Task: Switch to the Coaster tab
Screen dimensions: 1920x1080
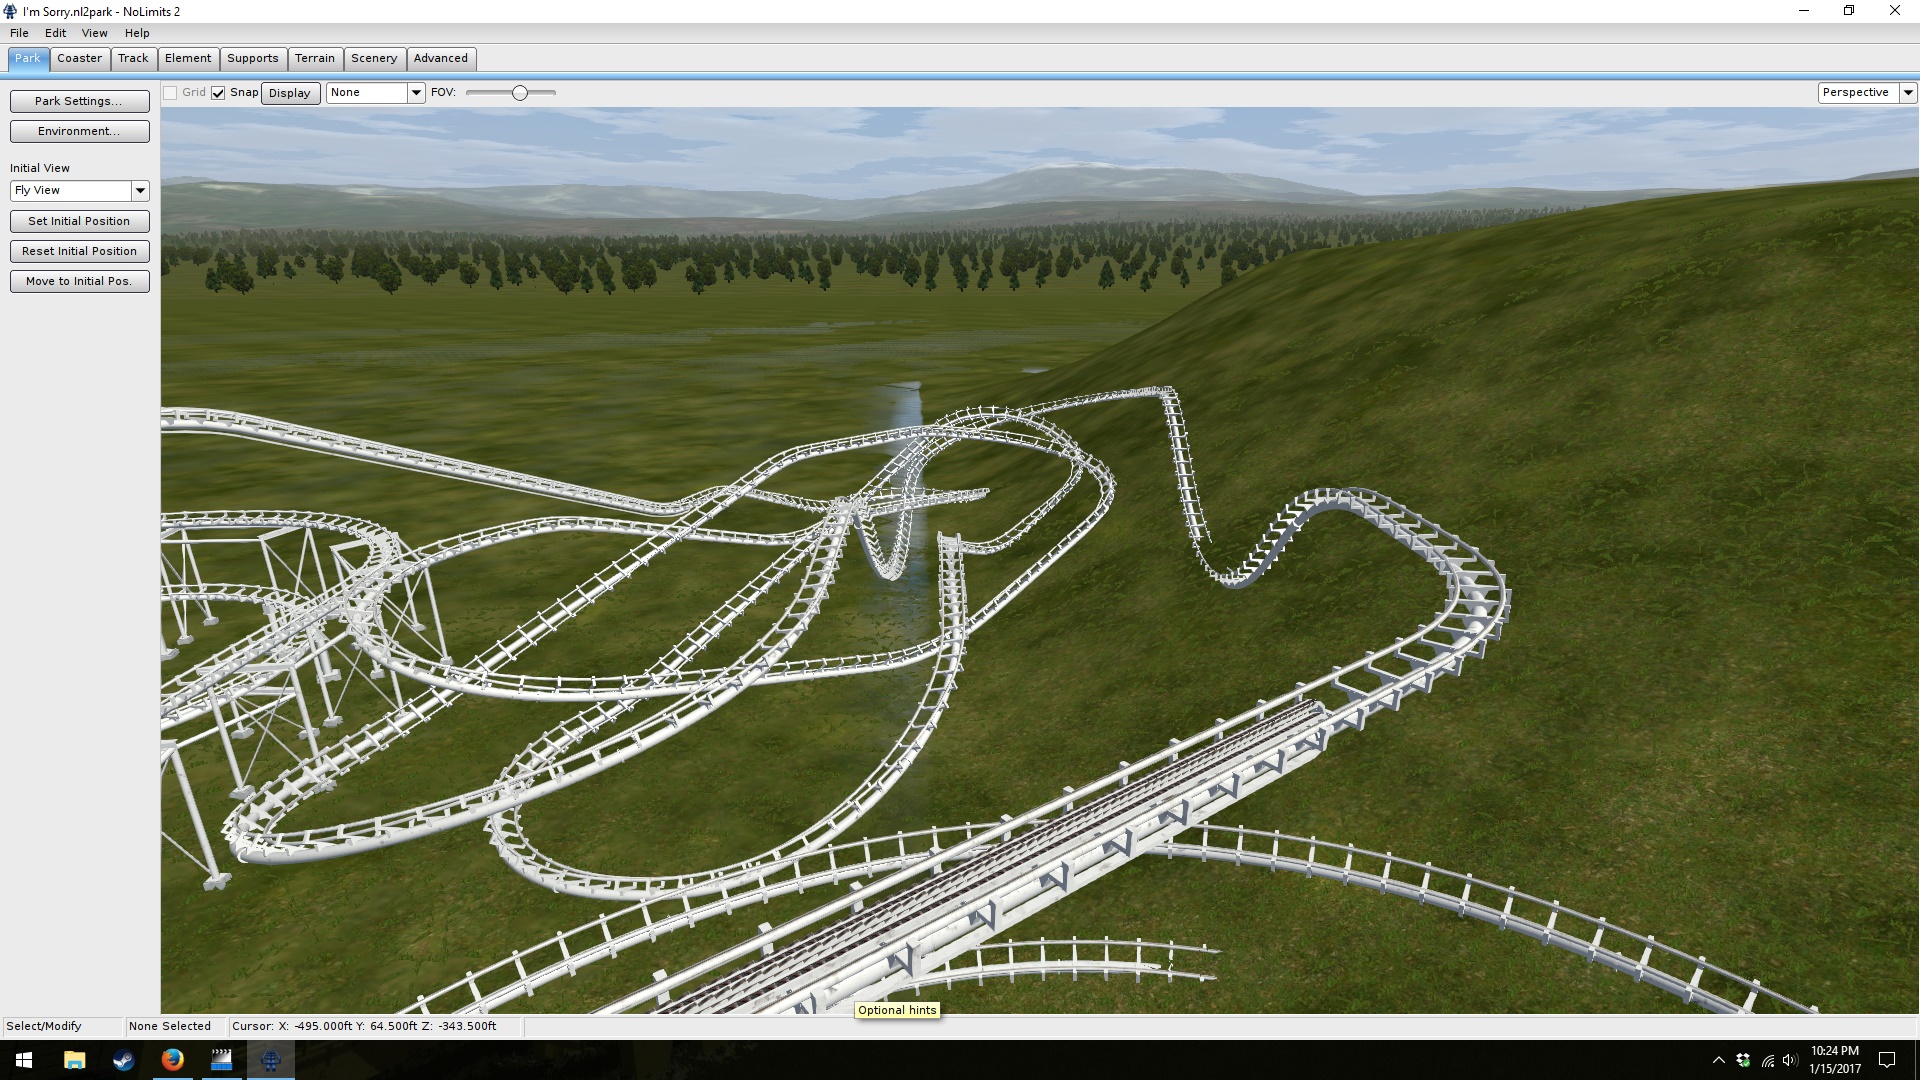Action: [79, 58]
